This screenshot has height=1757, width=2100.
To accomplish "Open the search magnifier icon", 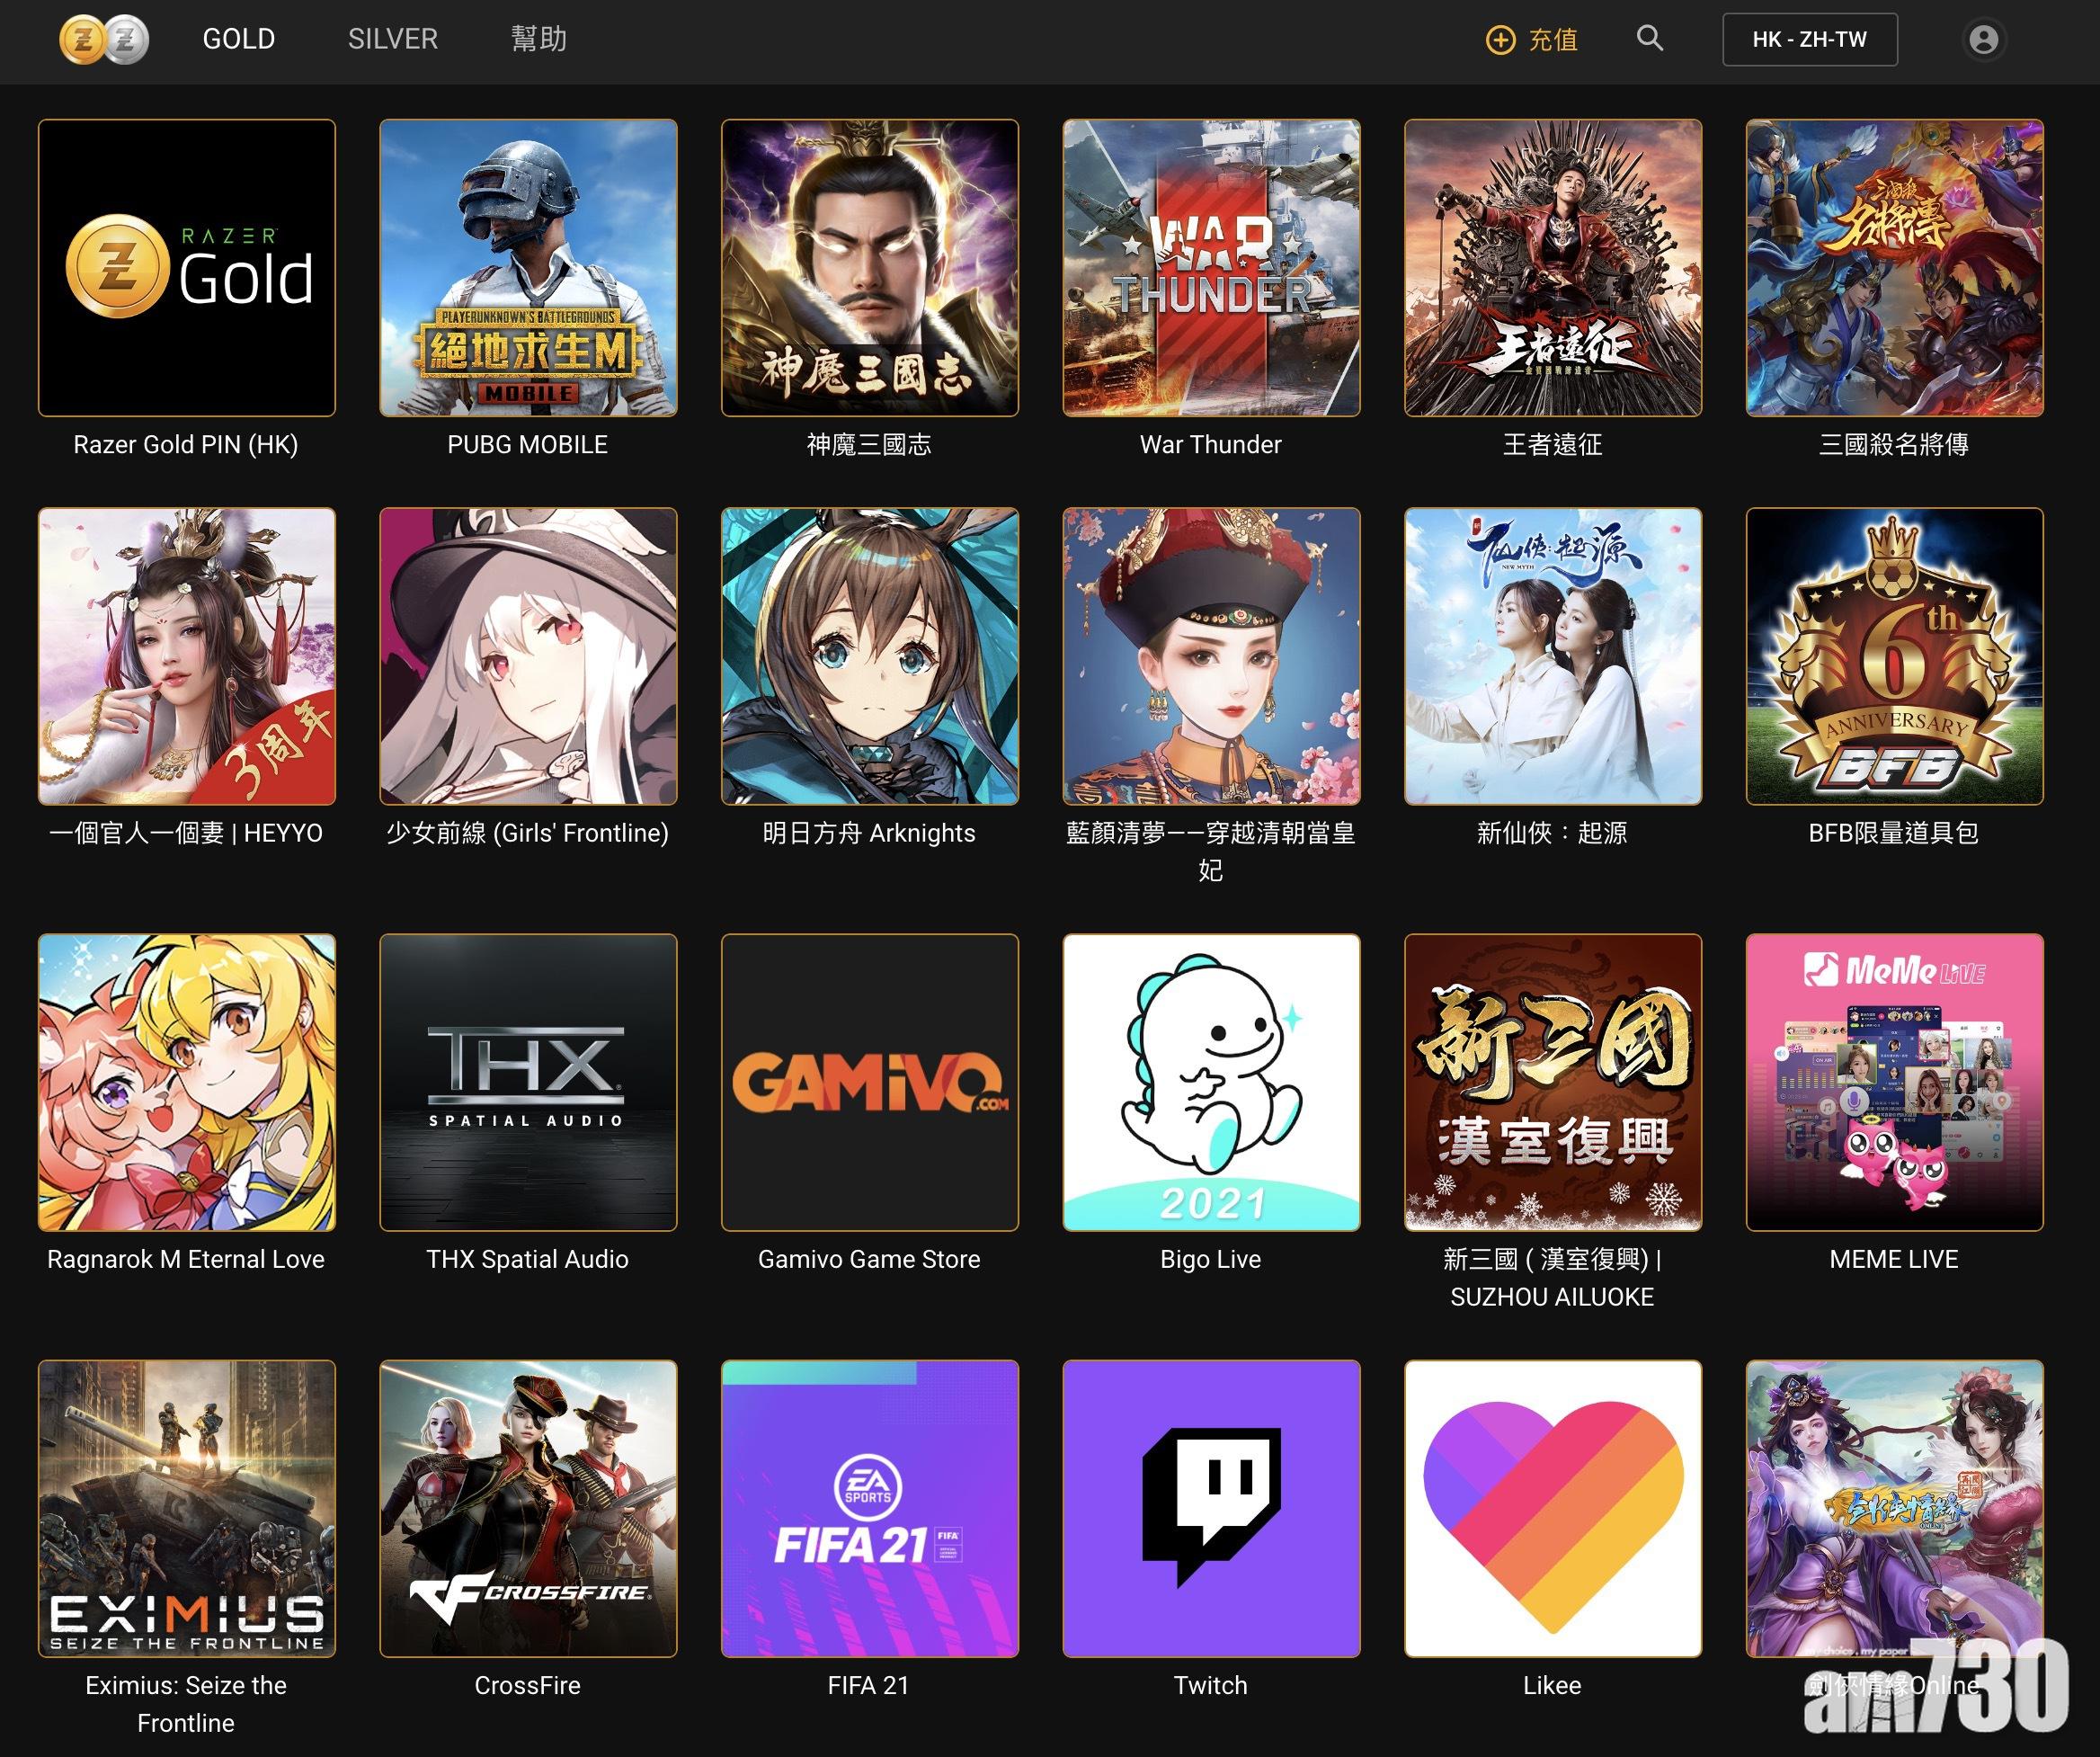I will (1649, 39).
